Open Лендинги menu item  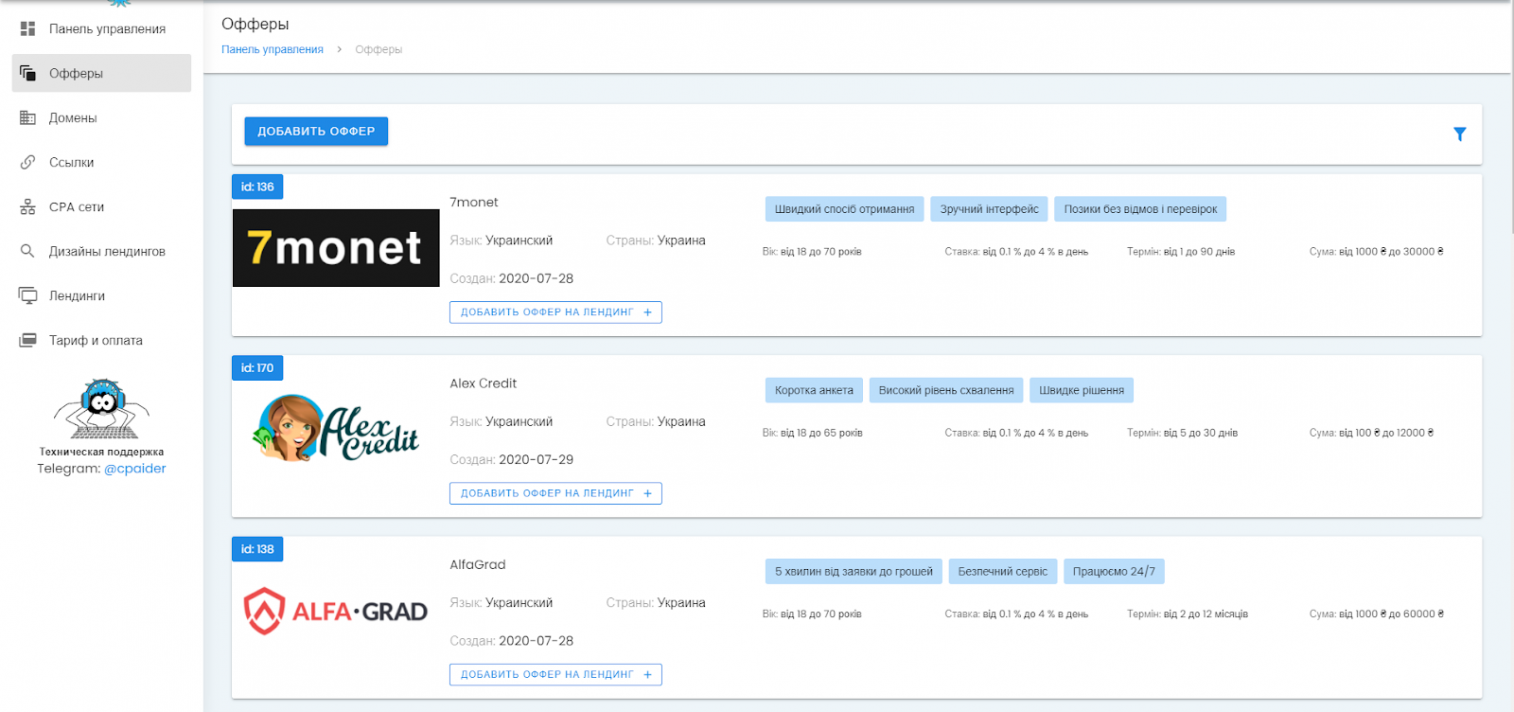(x=101, y=296)
